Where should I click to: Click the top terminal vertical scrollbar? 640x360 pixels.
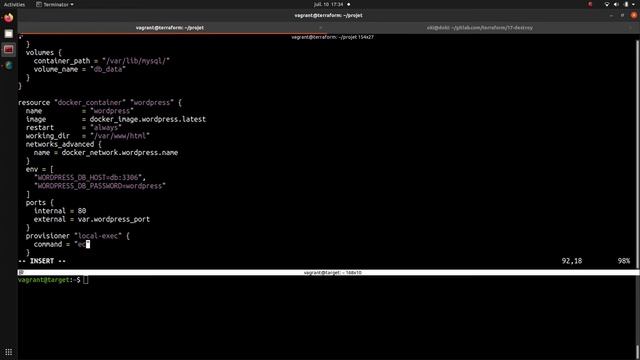click(x=638, y=153)
